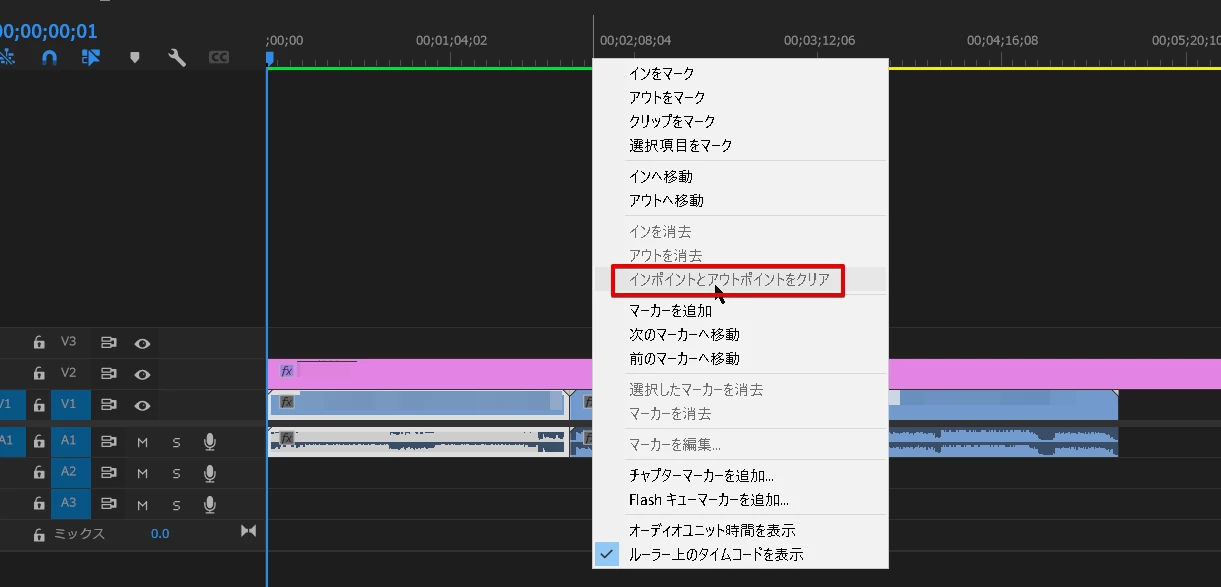The image size is (1221, 587).
Task: Open timeline display settings wrench
Action: point(177,58)
